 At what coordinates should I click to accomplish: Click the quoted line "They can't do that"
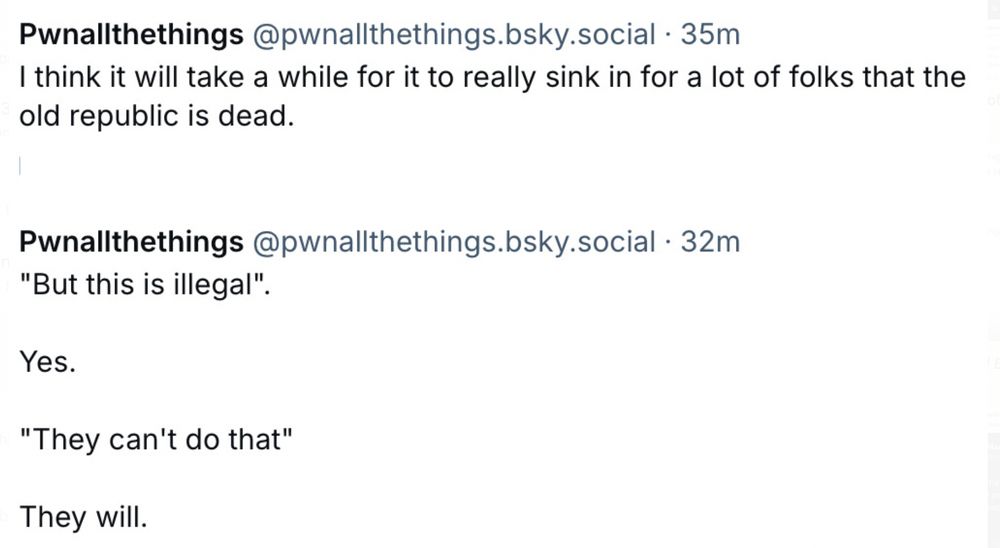(156, 440)
